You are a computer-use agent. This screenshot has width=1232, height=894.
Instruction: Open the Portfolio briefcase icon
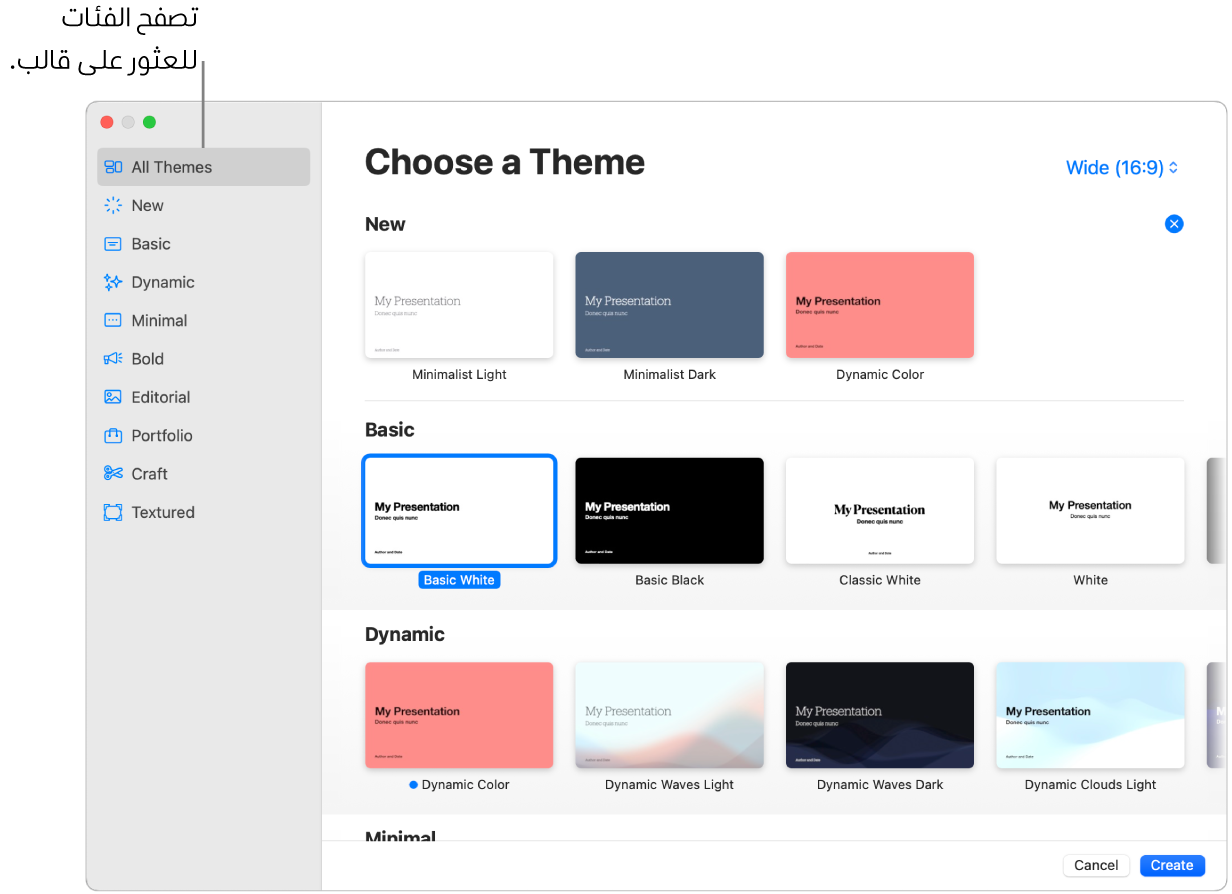pos(113,436)
